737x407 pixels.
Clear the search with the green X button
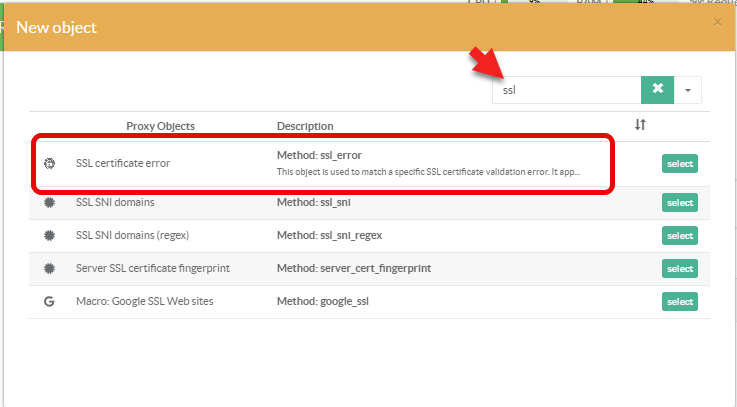[x=657, y=89]
